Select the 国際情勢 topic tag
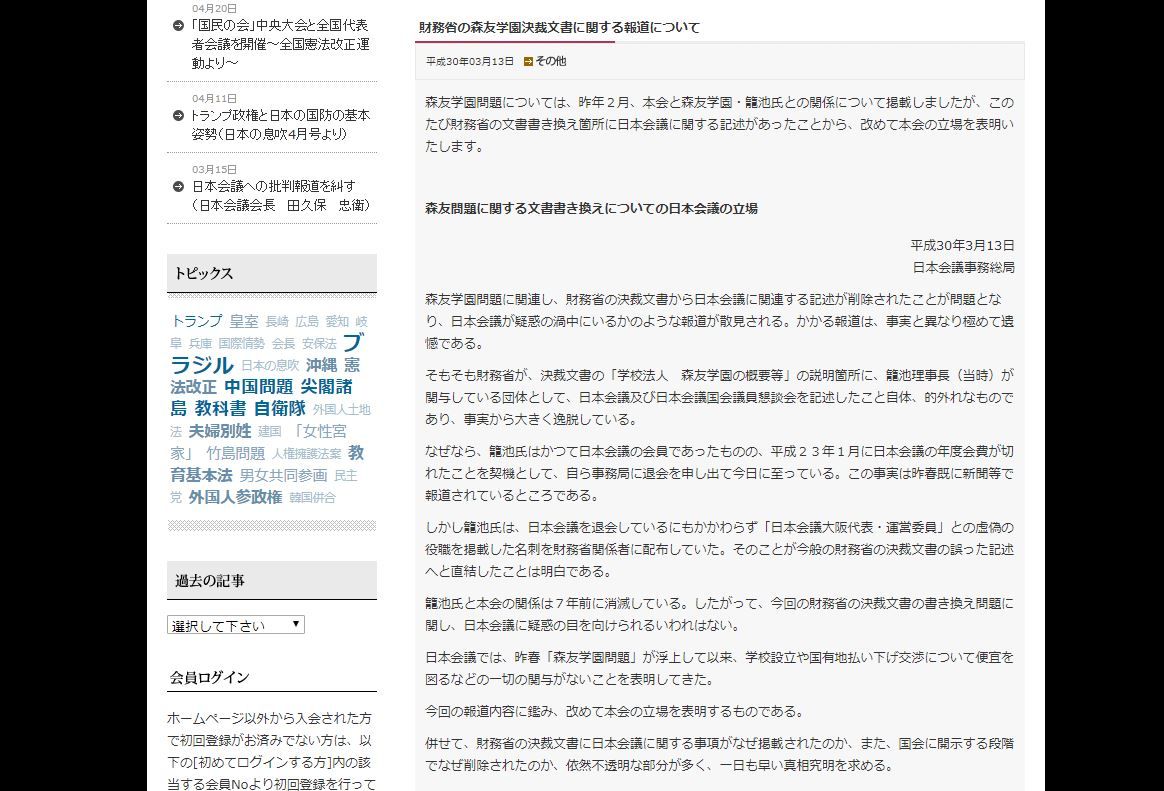The height and width of the screenshot is (791, 1164). click(241, 344)
